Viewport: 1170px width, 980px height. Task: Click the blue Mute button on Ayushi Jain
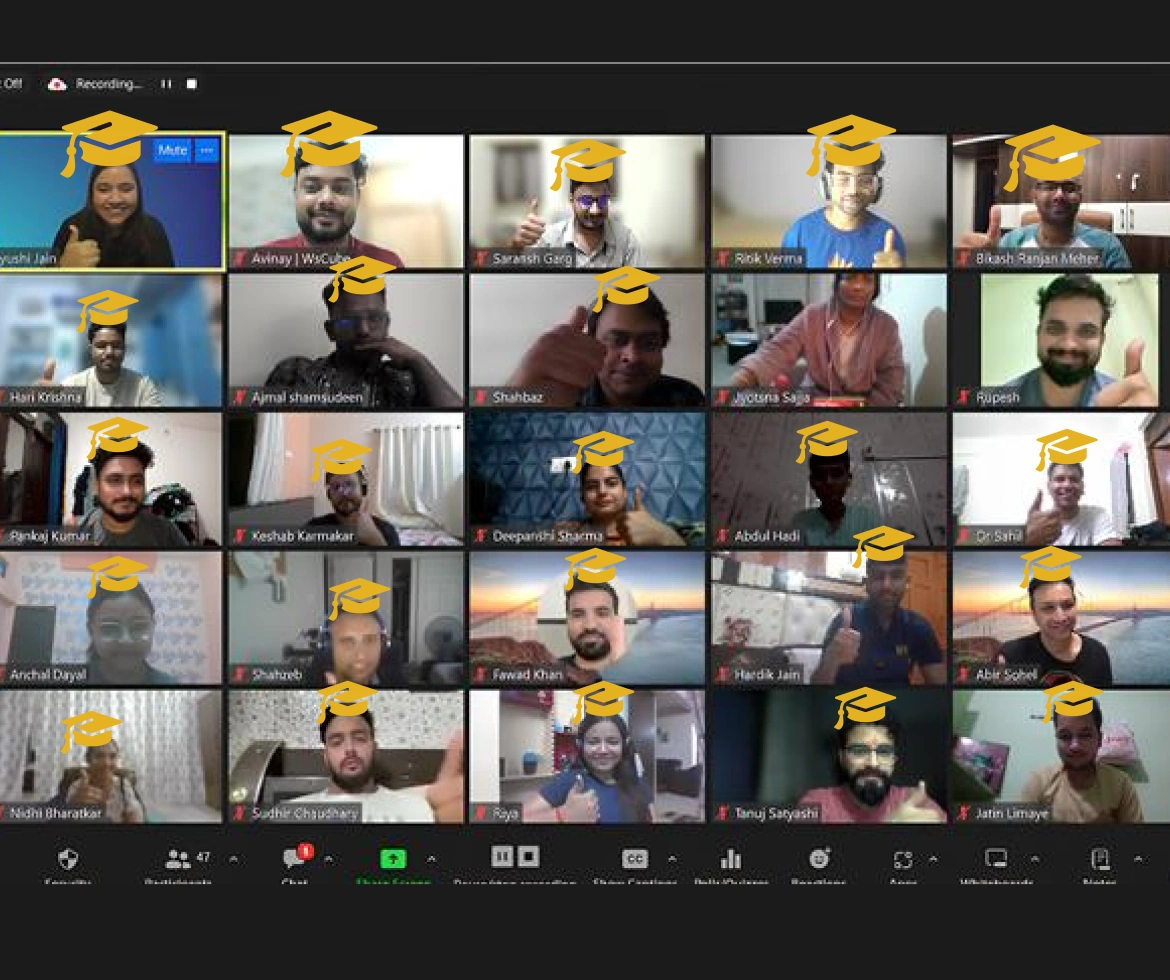[172, 150]
